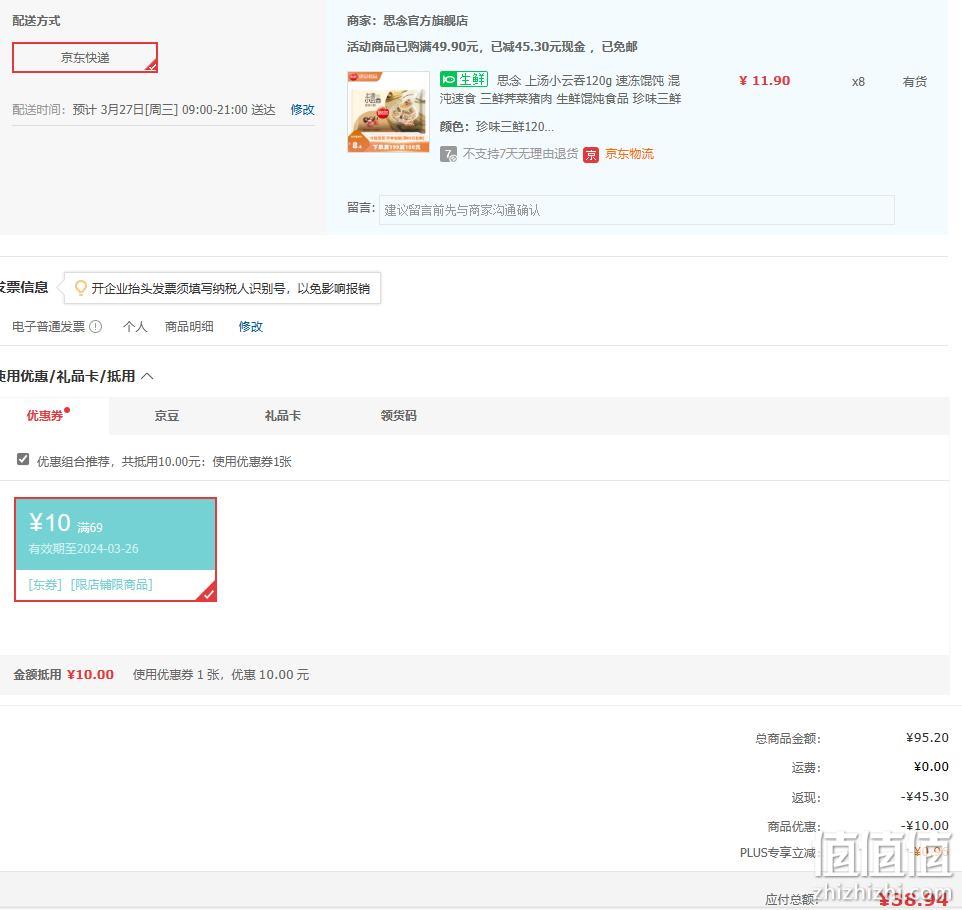Click the ¥ 11.90 product price
Image resolution: width=962 pixels, height=910 pixels.
coord(764,81)
